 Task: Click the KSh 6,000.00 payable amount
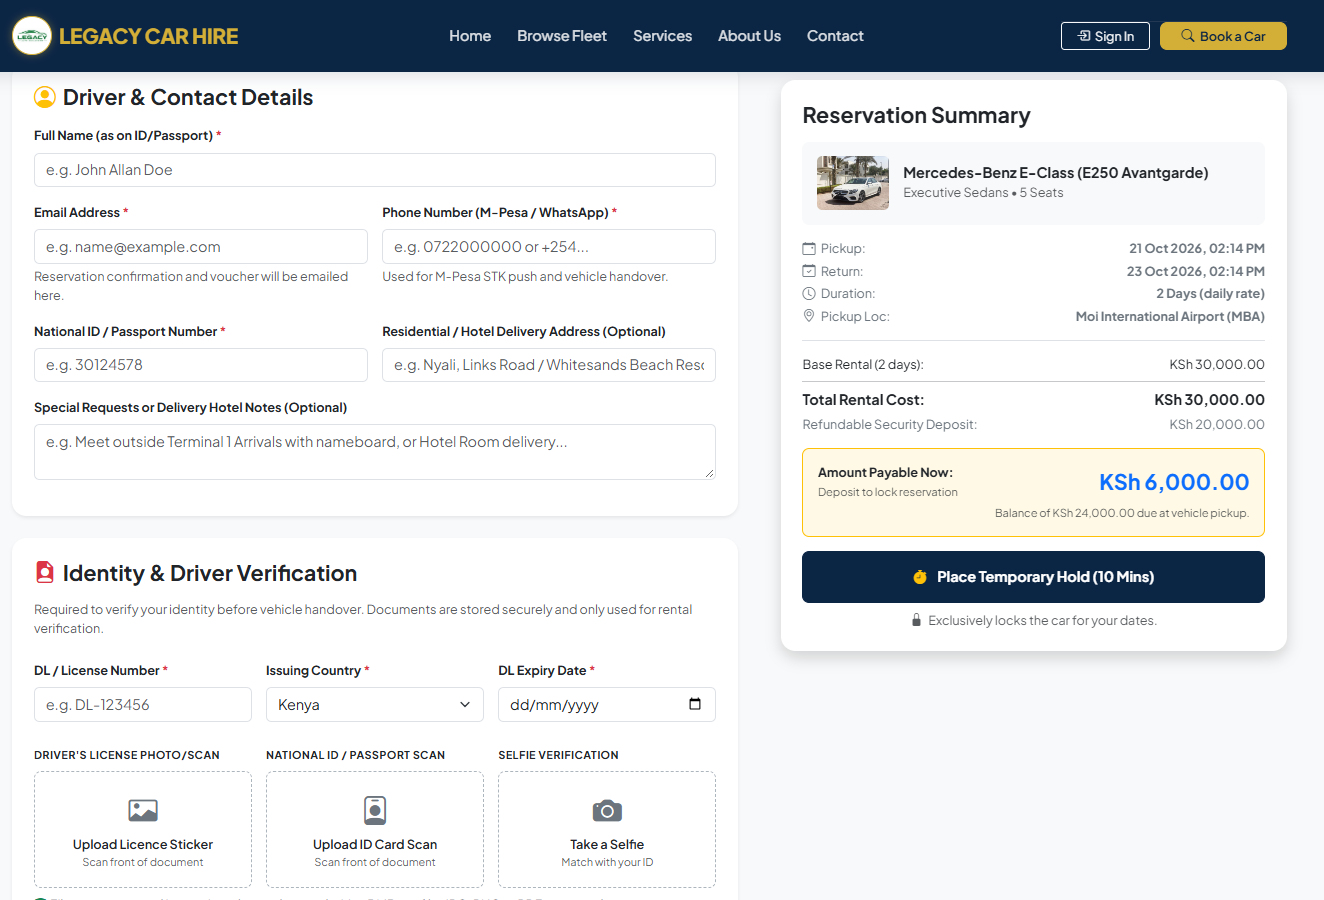point(1174,482)
